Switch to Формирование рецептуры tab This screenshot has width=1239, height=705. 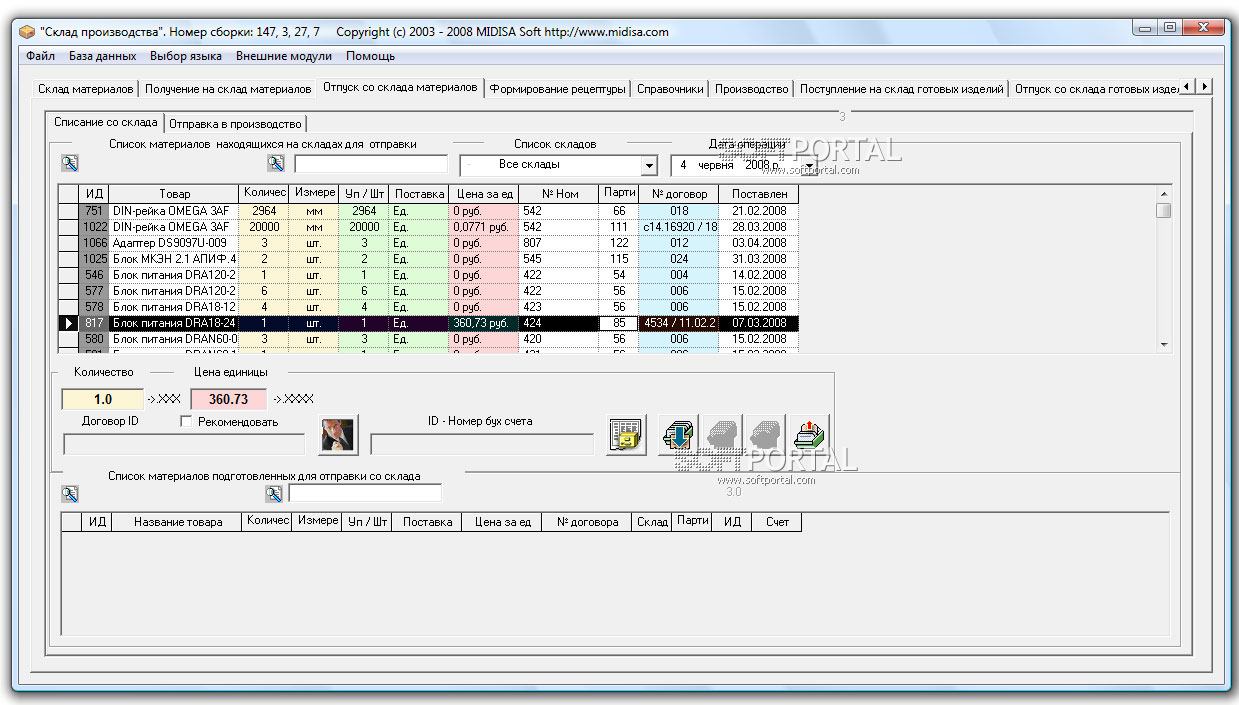click(558, 89)
